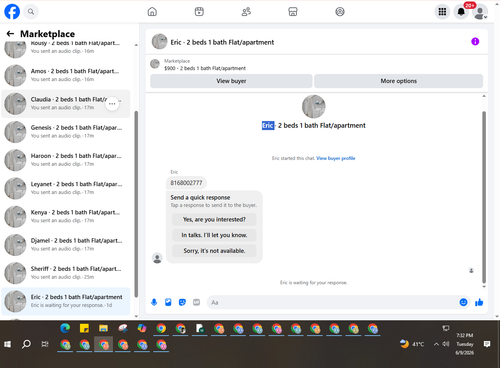Open the GIF picker icon
The width and height of the screenshot is (500, 368).
pyautogui.click(x=196, y=302)
